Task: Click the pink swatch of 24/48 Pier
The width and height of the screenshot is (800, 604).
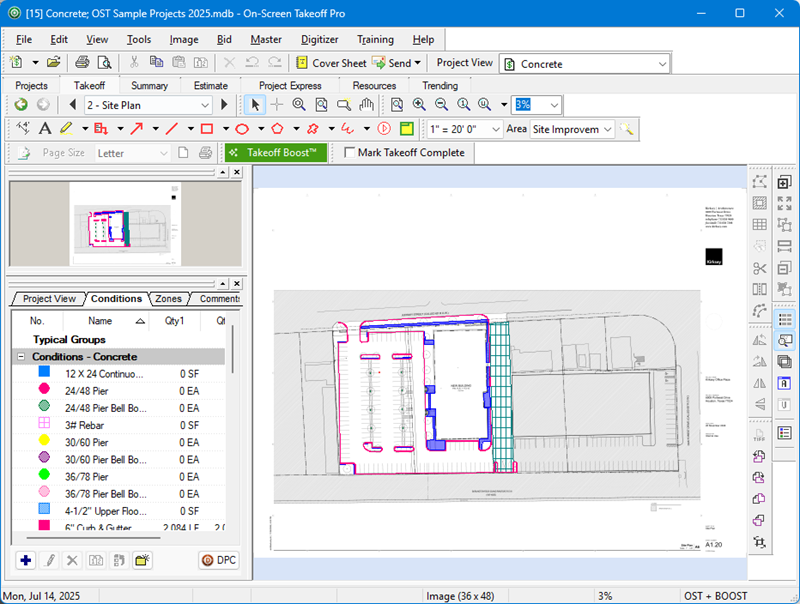Action: point(44,389)
